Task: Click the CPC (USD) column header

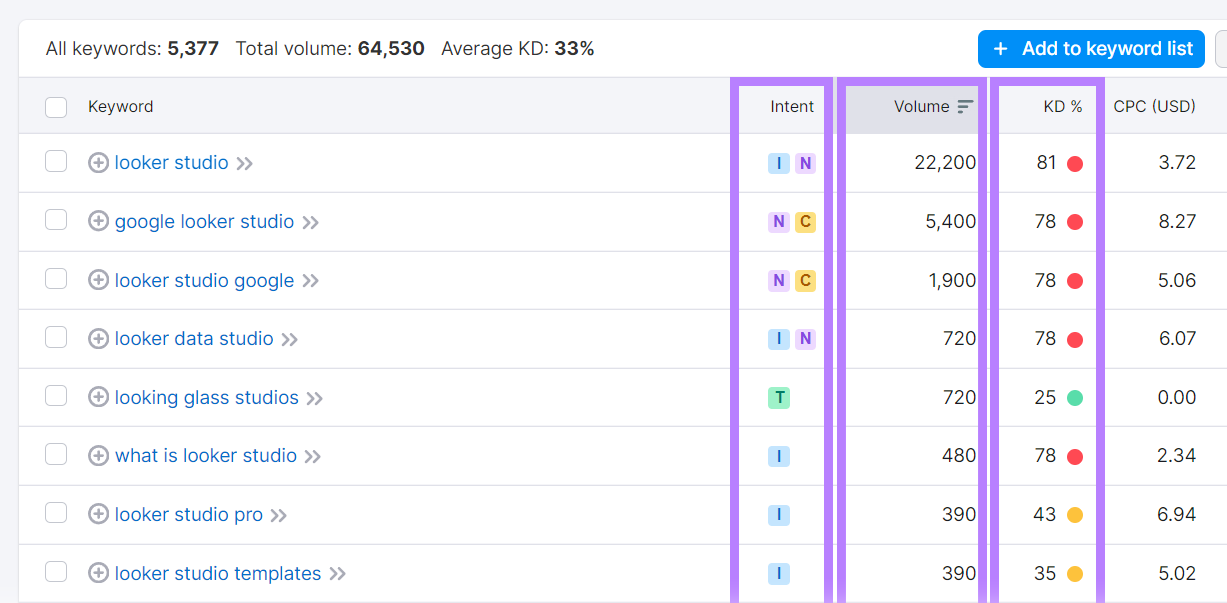Action: [x=1154, y=106]
